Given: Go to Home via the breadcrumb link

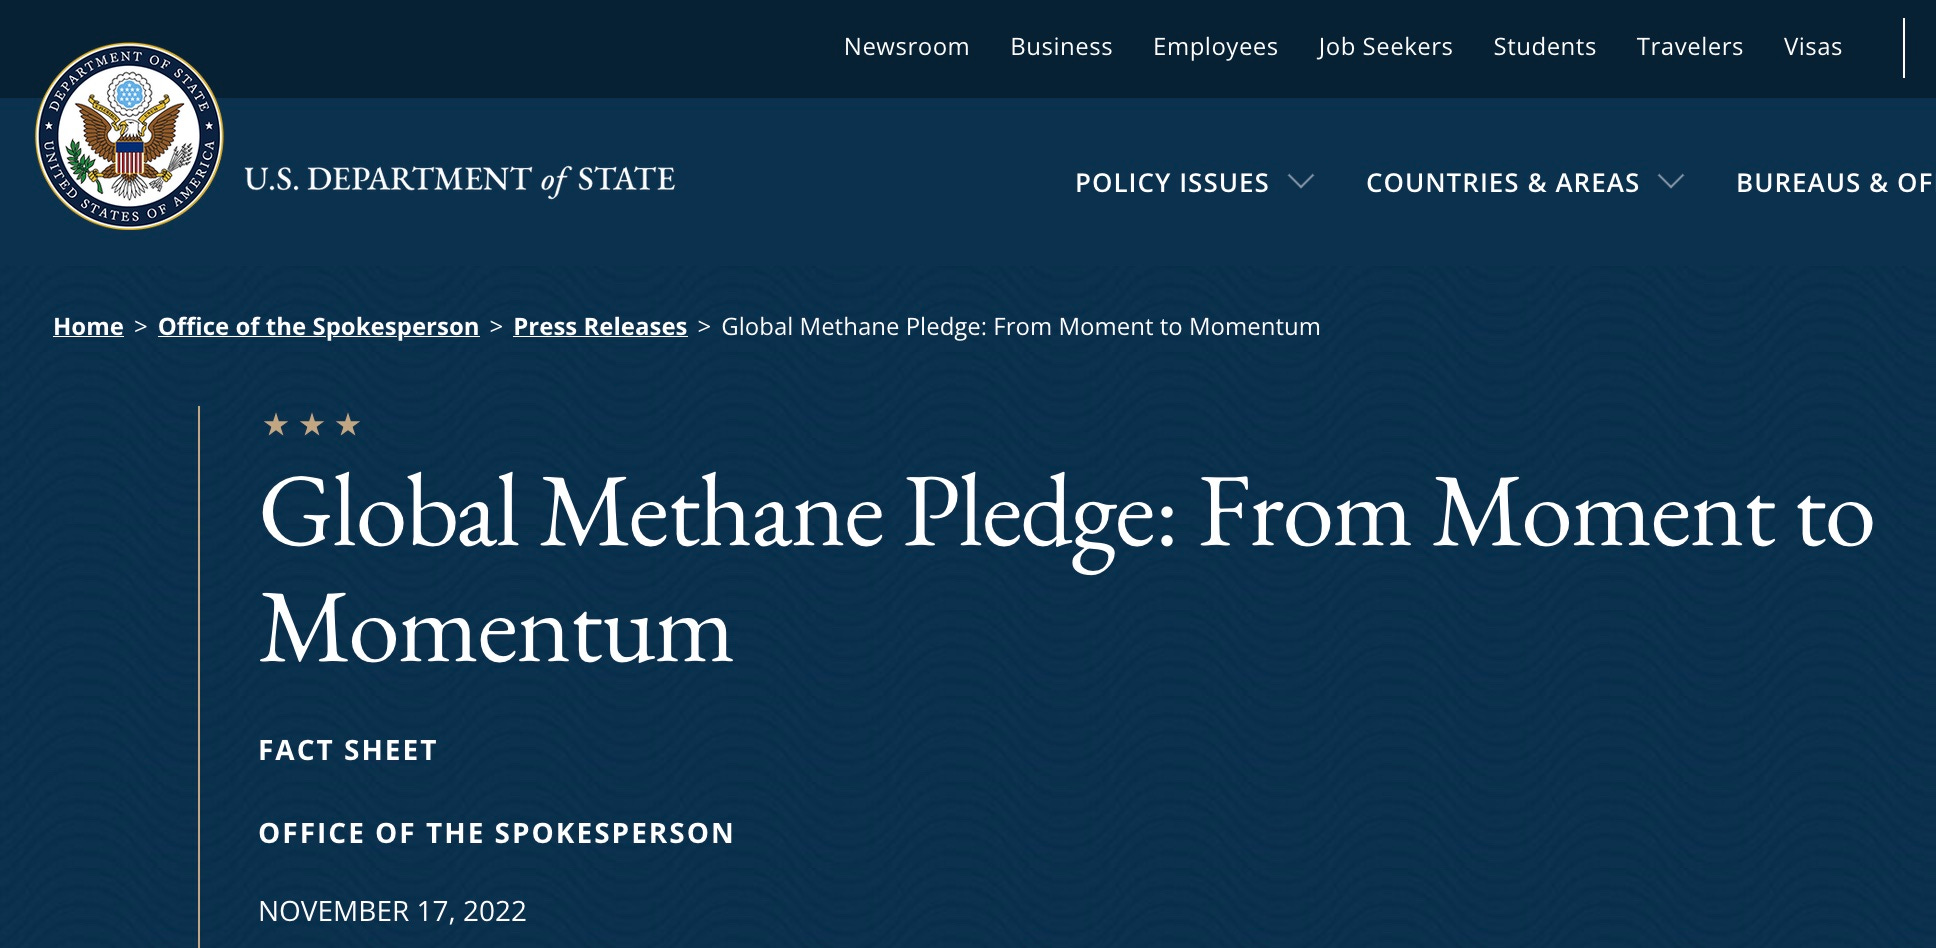Looking at the screenshot, I should (x=88, y=326).
